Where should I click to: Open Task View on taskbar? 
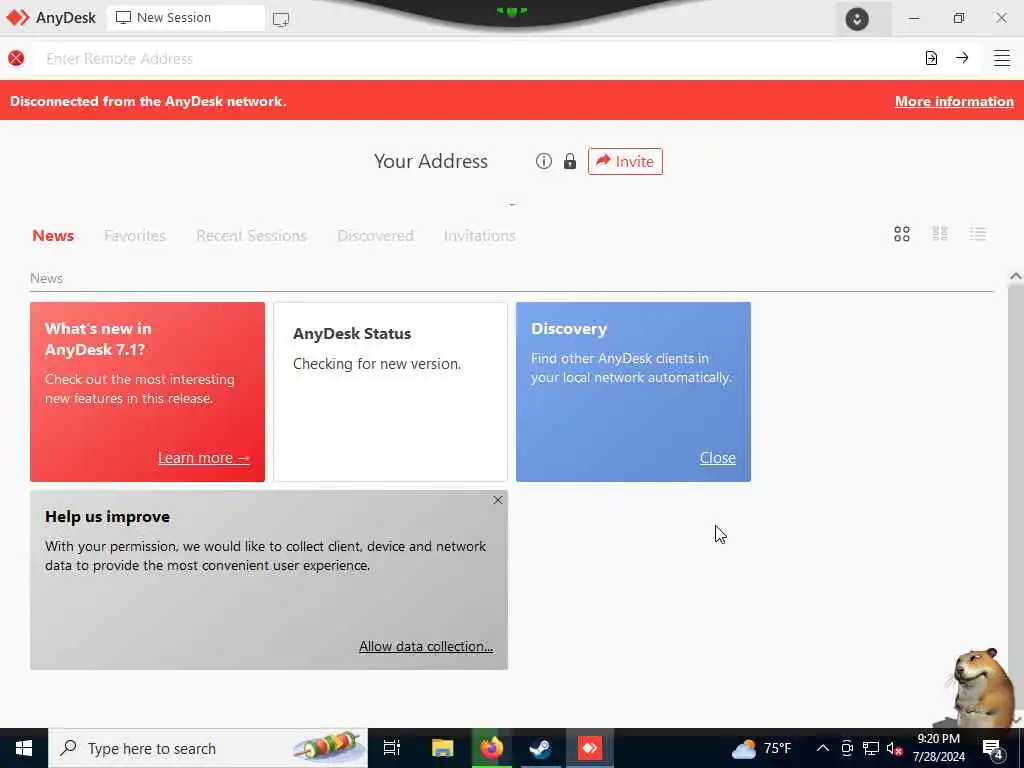coord(392,748)
